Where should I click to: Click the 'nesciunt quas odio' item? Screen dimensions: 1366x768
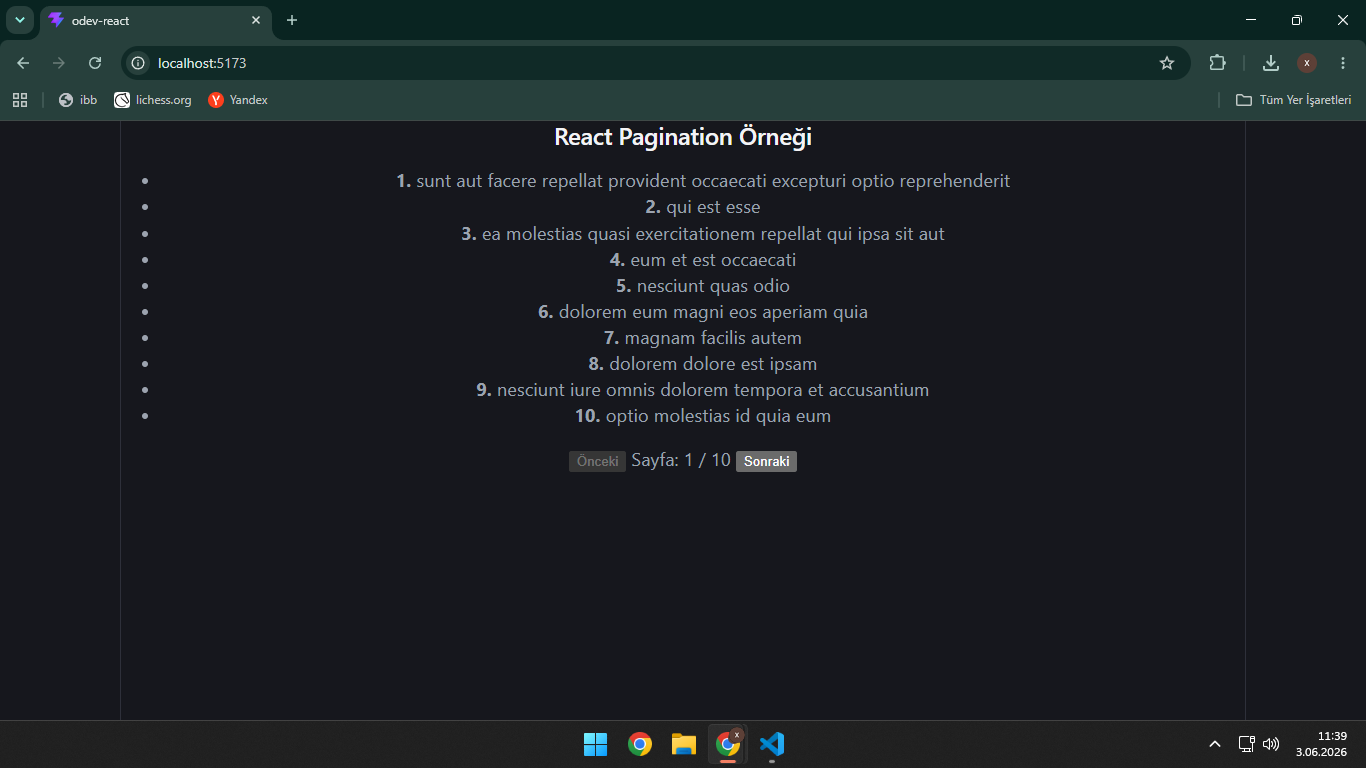[703, 285]
